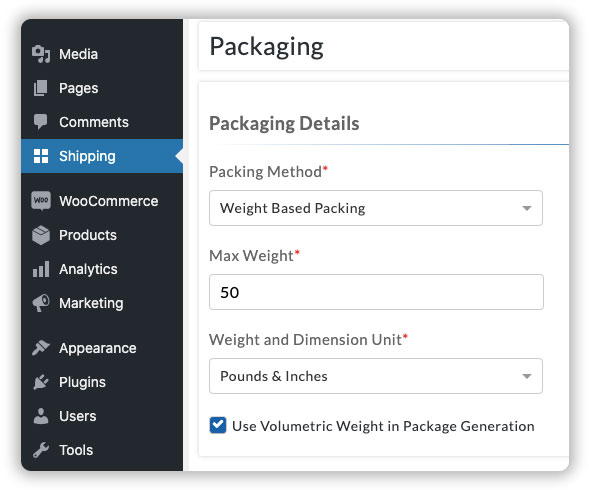This screenshot has height=490, width=589.
Task: Click the Analytics bar chart icon
Action: tap(41, 269)
